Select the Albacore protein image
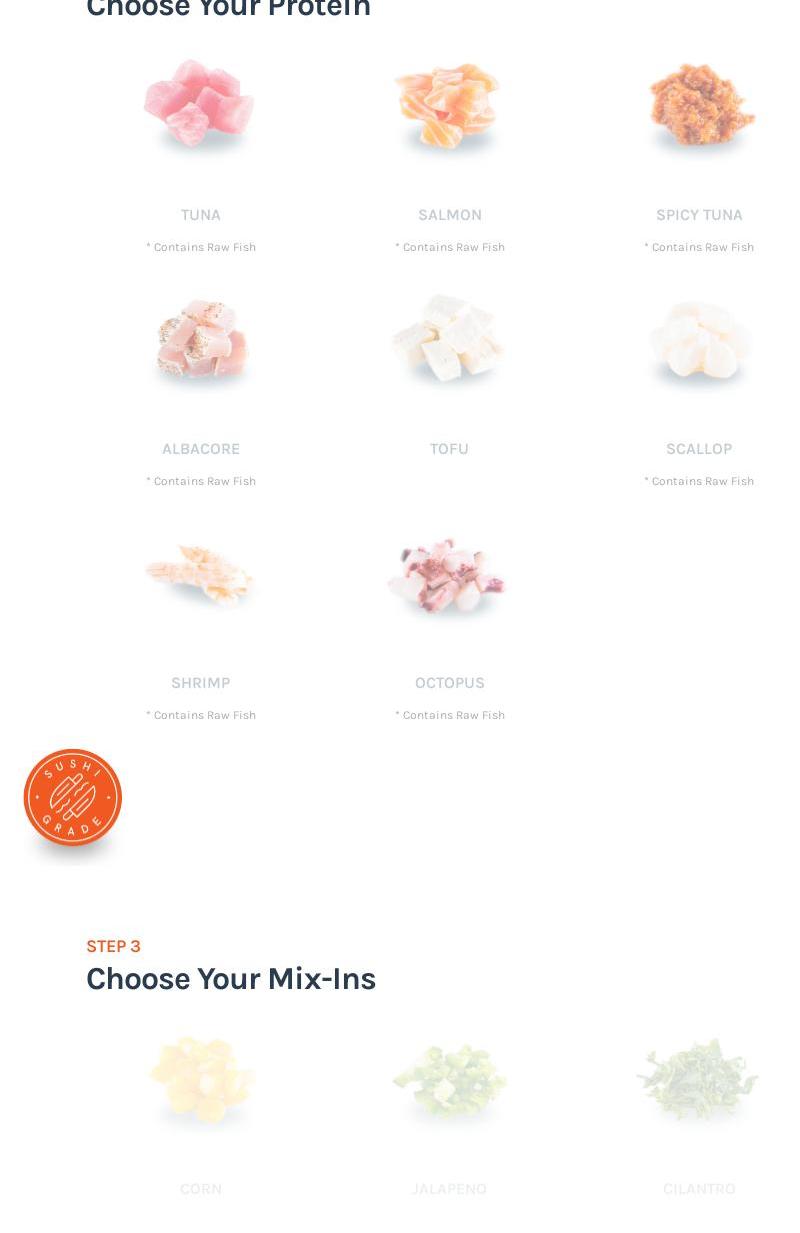Screen dimensions: 800x1233 [200, 342]
